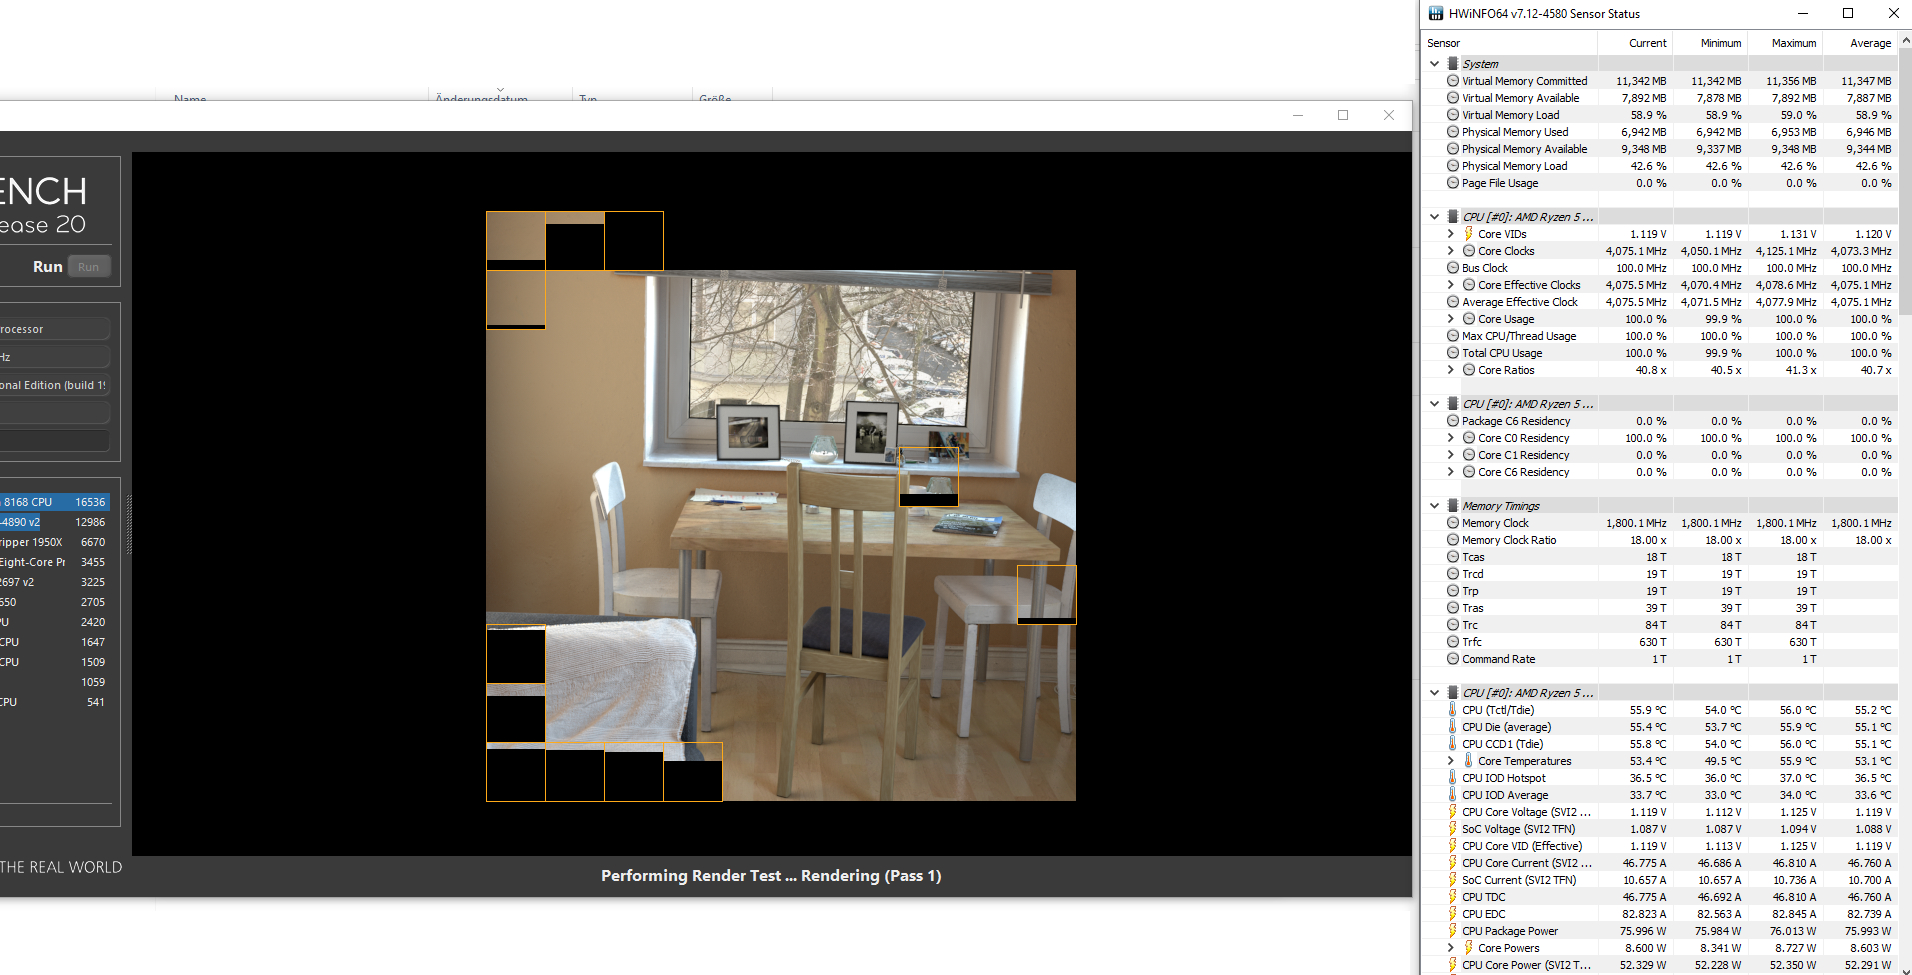Expand the Core Powers entry
The width and height of the screenshot is (1912, 975).
pyautogui.click(x=1450, y=947)
